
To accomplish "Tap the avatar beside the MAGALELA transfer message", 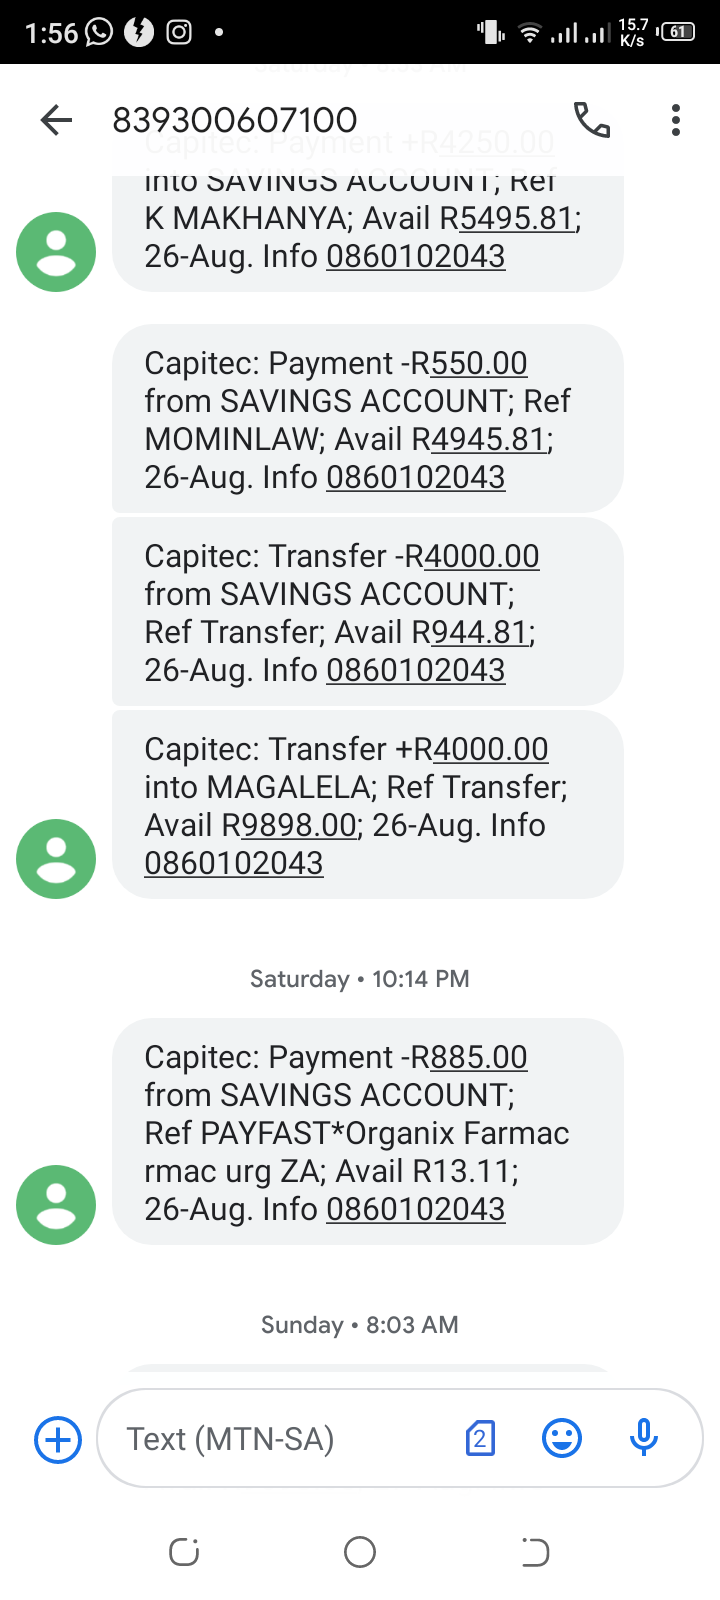I will 56,859.
